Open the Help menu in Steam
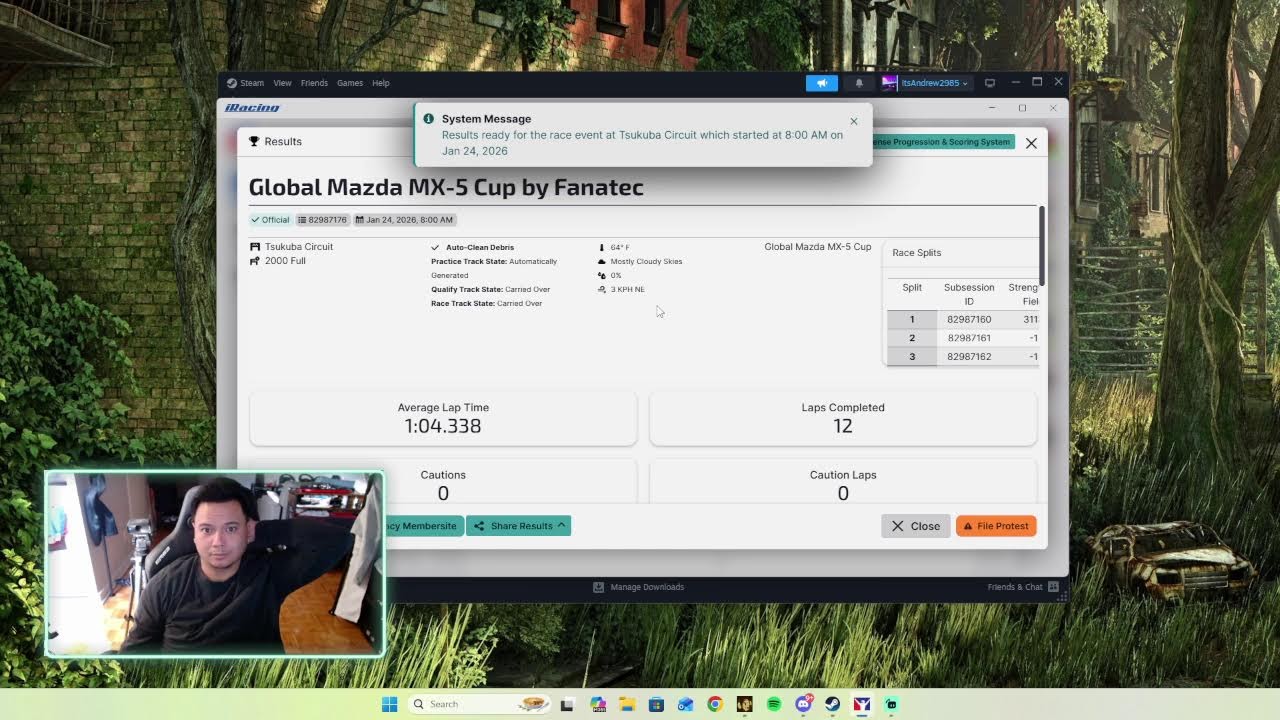The width and height of the screenshot is (1280, 720). 381,83
